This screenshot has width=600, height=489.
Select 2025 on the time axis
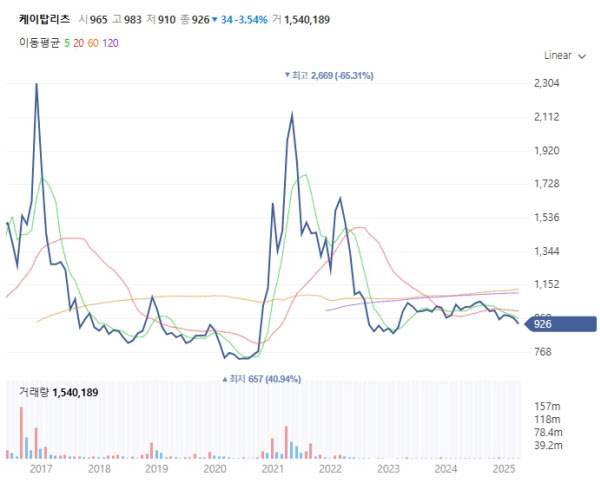[x=503, y=468]
